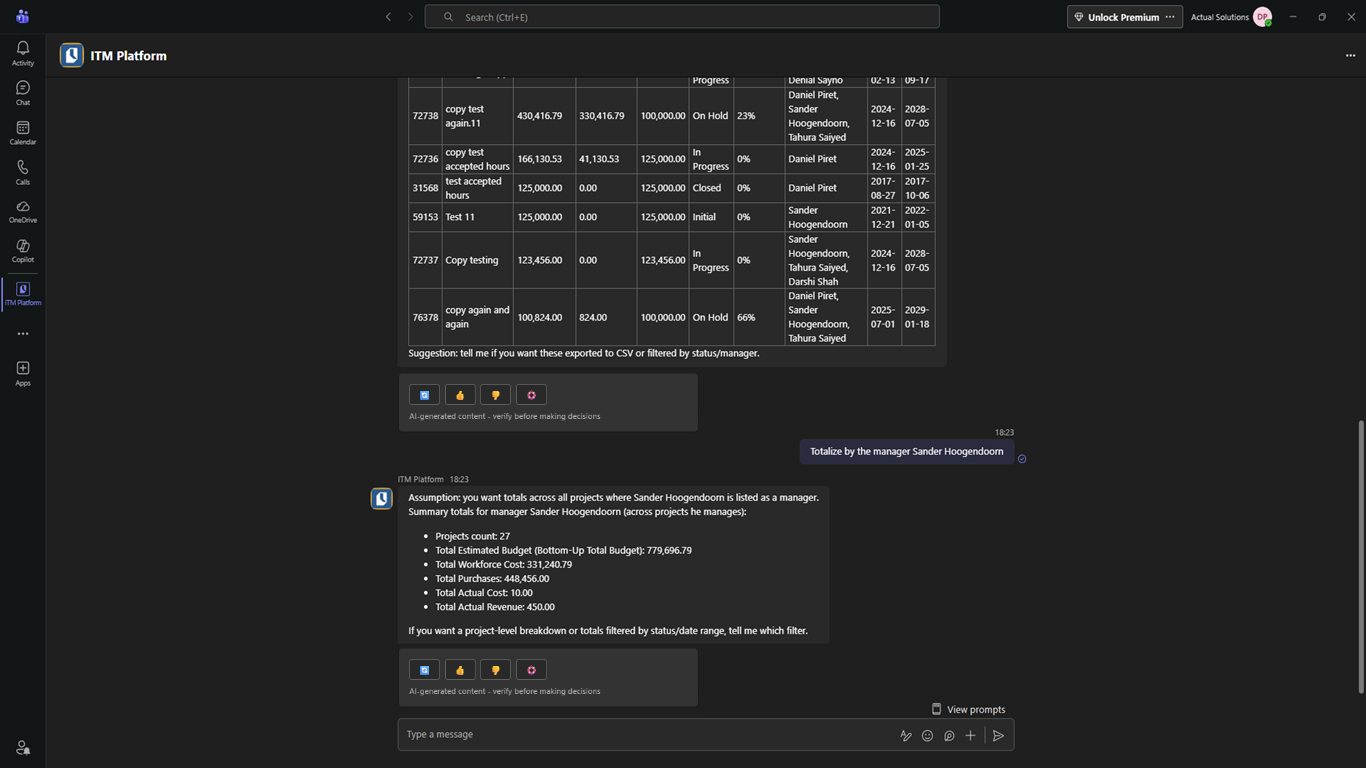Click the 'Total Actual Revenue: 450.00' line
Viewport: 1366px width, 768px height.
[x=494, y=606]
